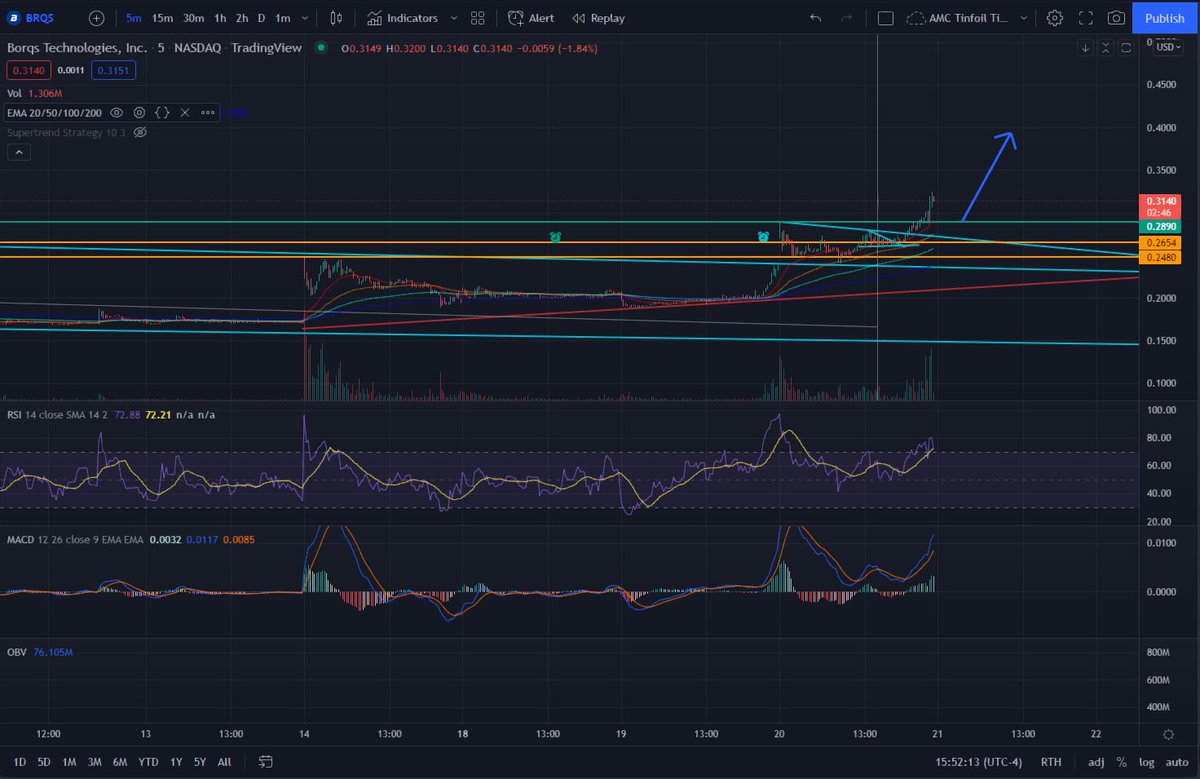Screen dimensions: 1200x779
Task: Open the candlestick chart type selector
Action: pos(336,18)
